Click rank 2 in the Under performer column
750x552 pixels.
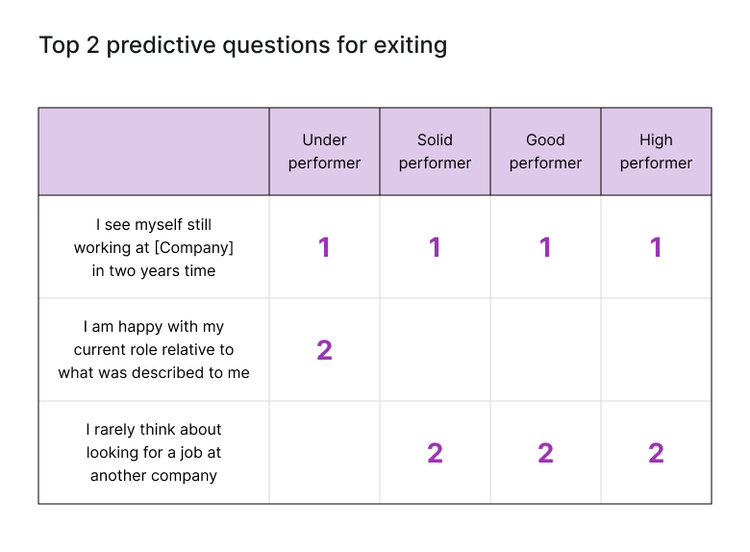click(324, 350)
